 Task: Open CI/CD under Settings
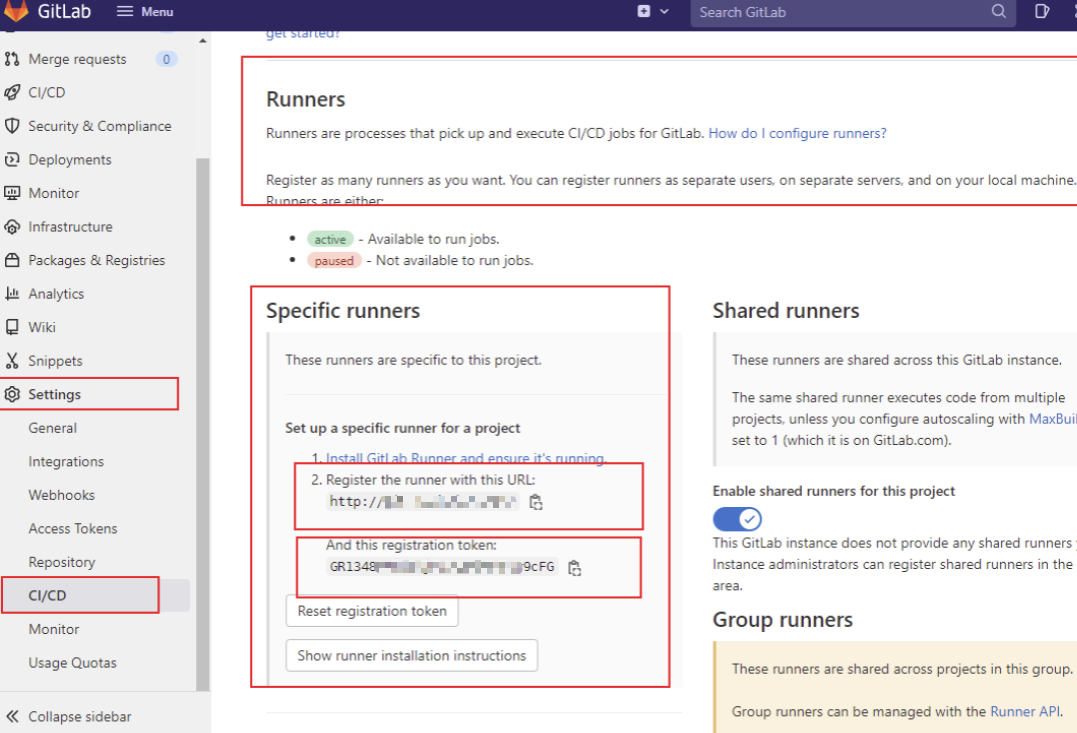[x=47, y=595]
